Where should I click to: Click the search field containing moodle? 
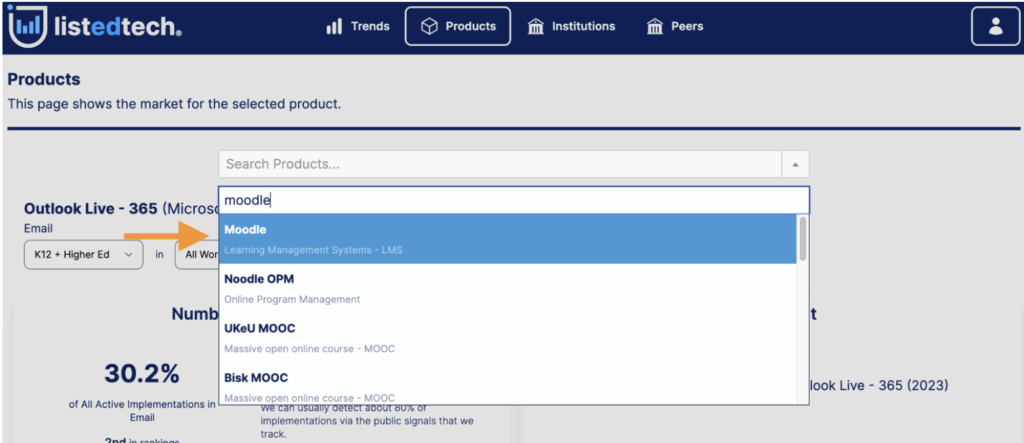(x=514, y=201)
